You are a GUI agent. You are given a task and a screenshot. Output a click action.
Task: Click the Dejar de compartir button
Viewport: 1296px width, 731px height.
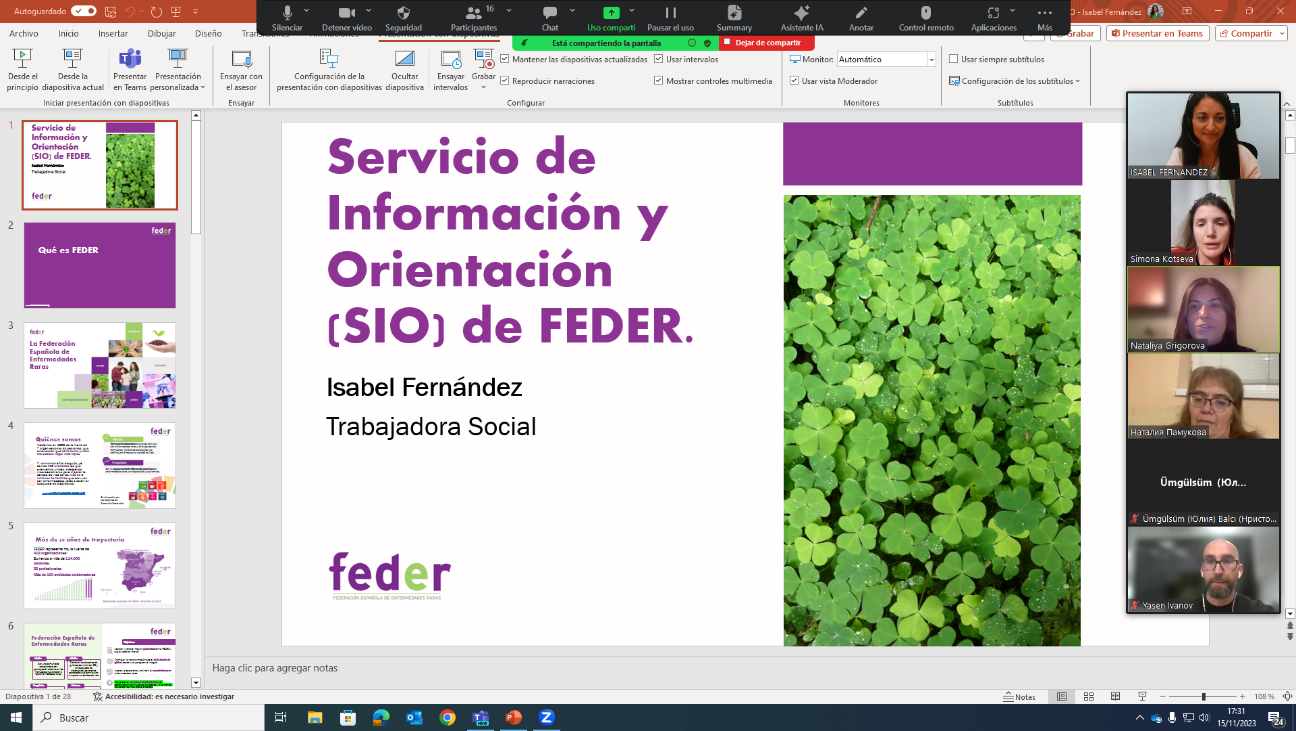[x=767, y=43]
